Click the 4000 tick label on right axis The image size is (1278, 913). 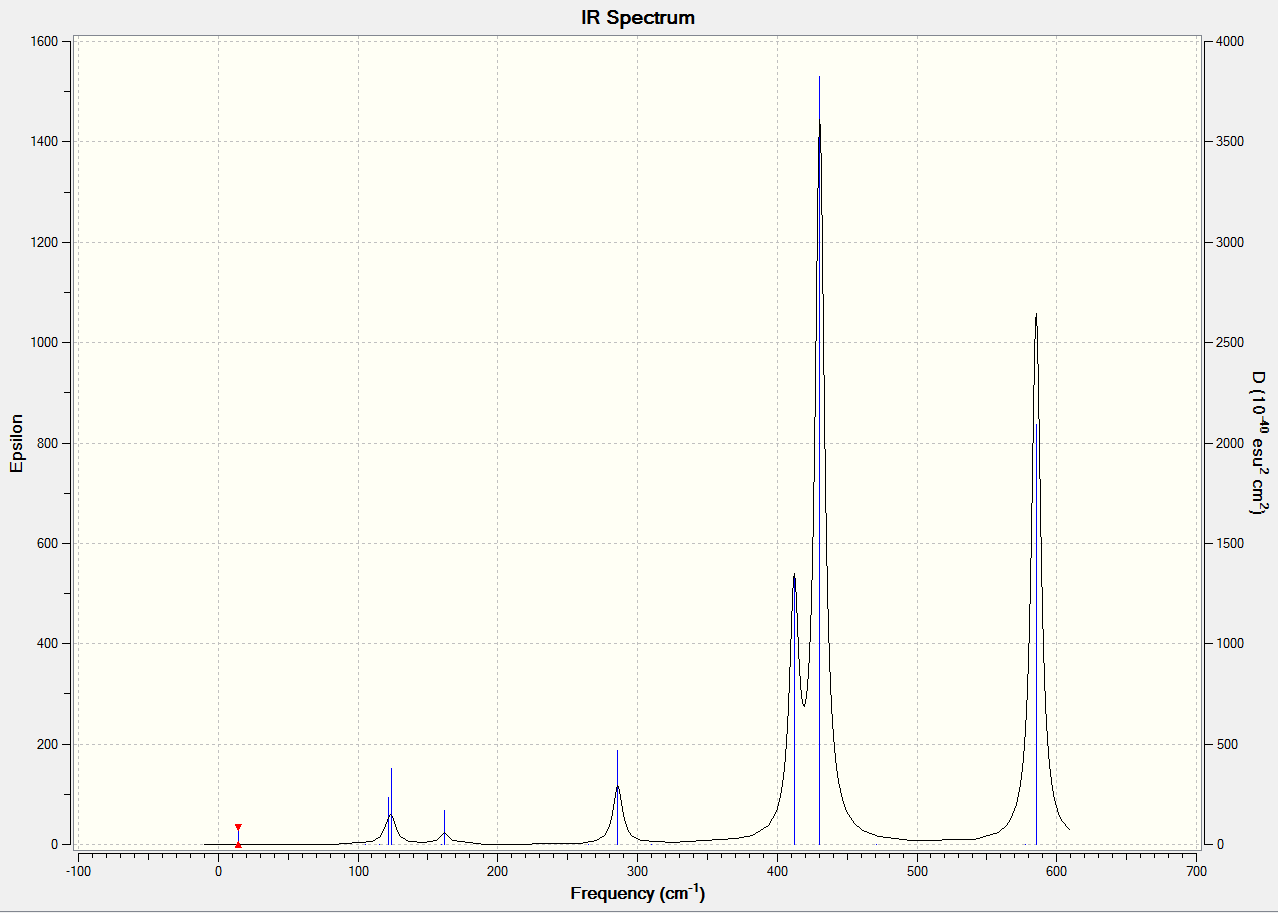(x=1229, y=41)
